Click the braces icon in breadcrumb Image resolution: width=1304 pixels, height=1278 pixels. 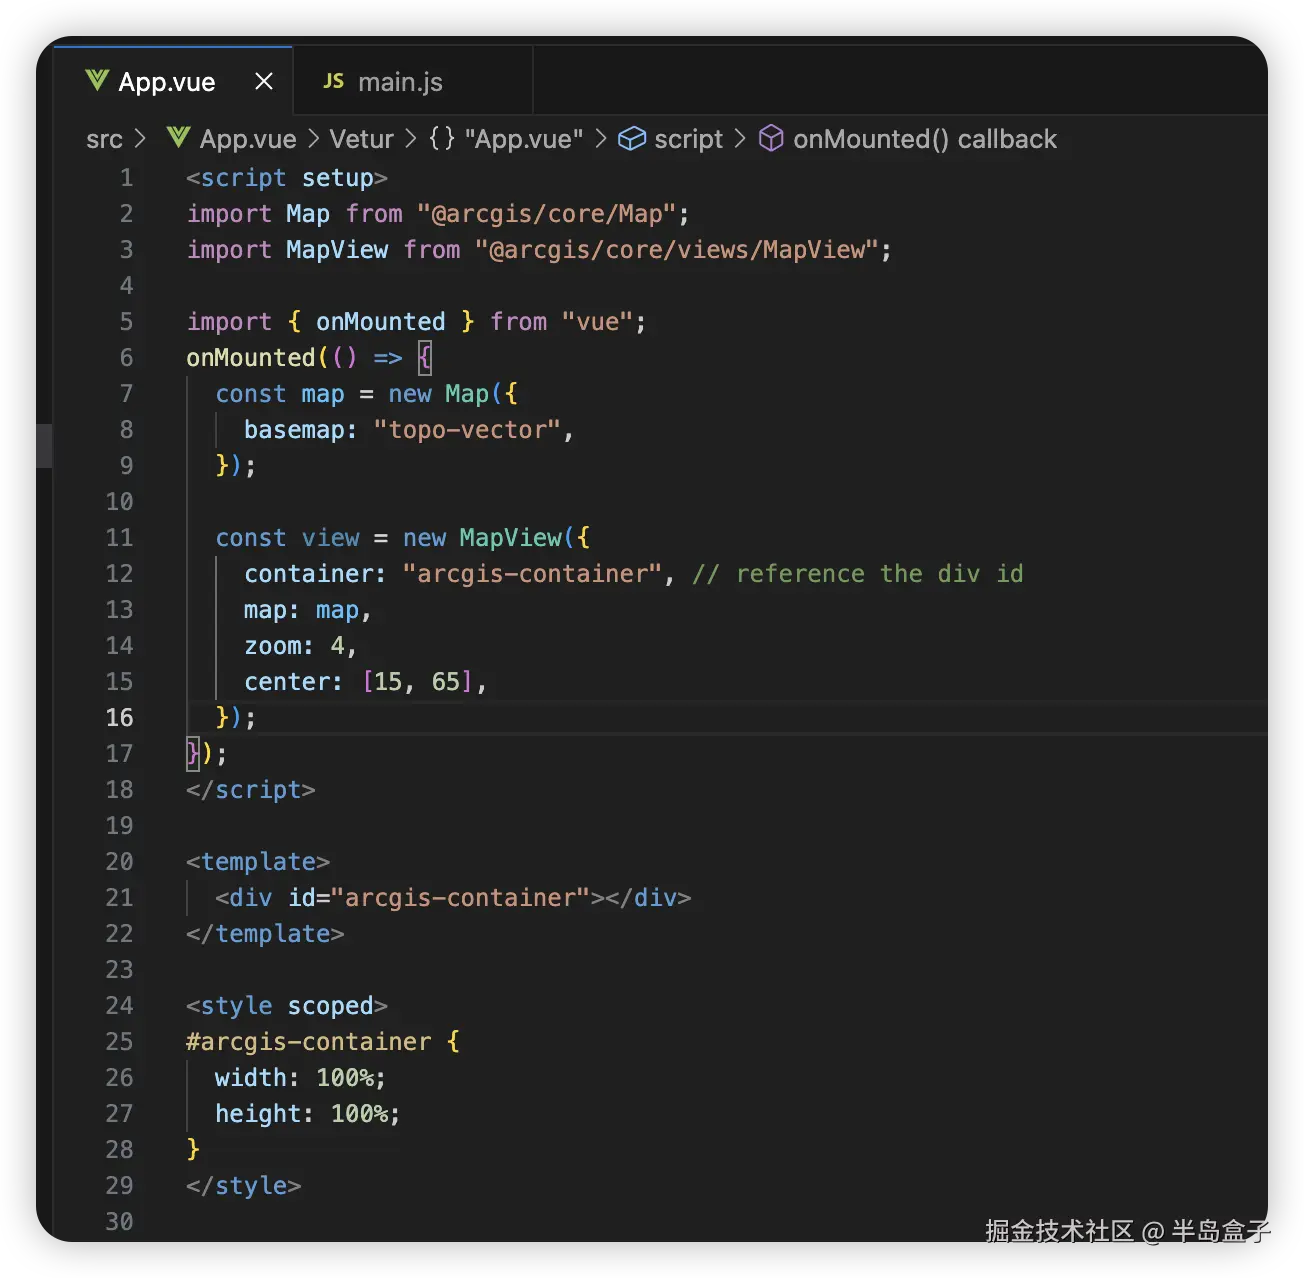pos(442,138)
